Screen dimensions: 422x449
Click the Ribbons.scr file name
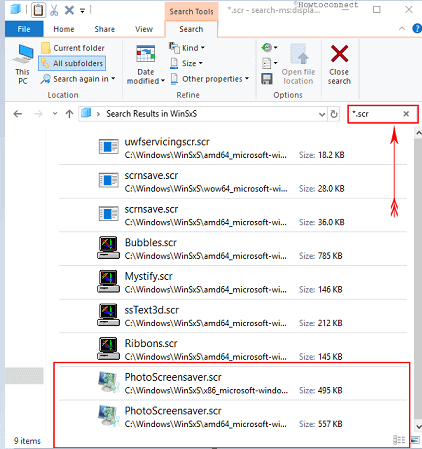(x=151, y=344)
